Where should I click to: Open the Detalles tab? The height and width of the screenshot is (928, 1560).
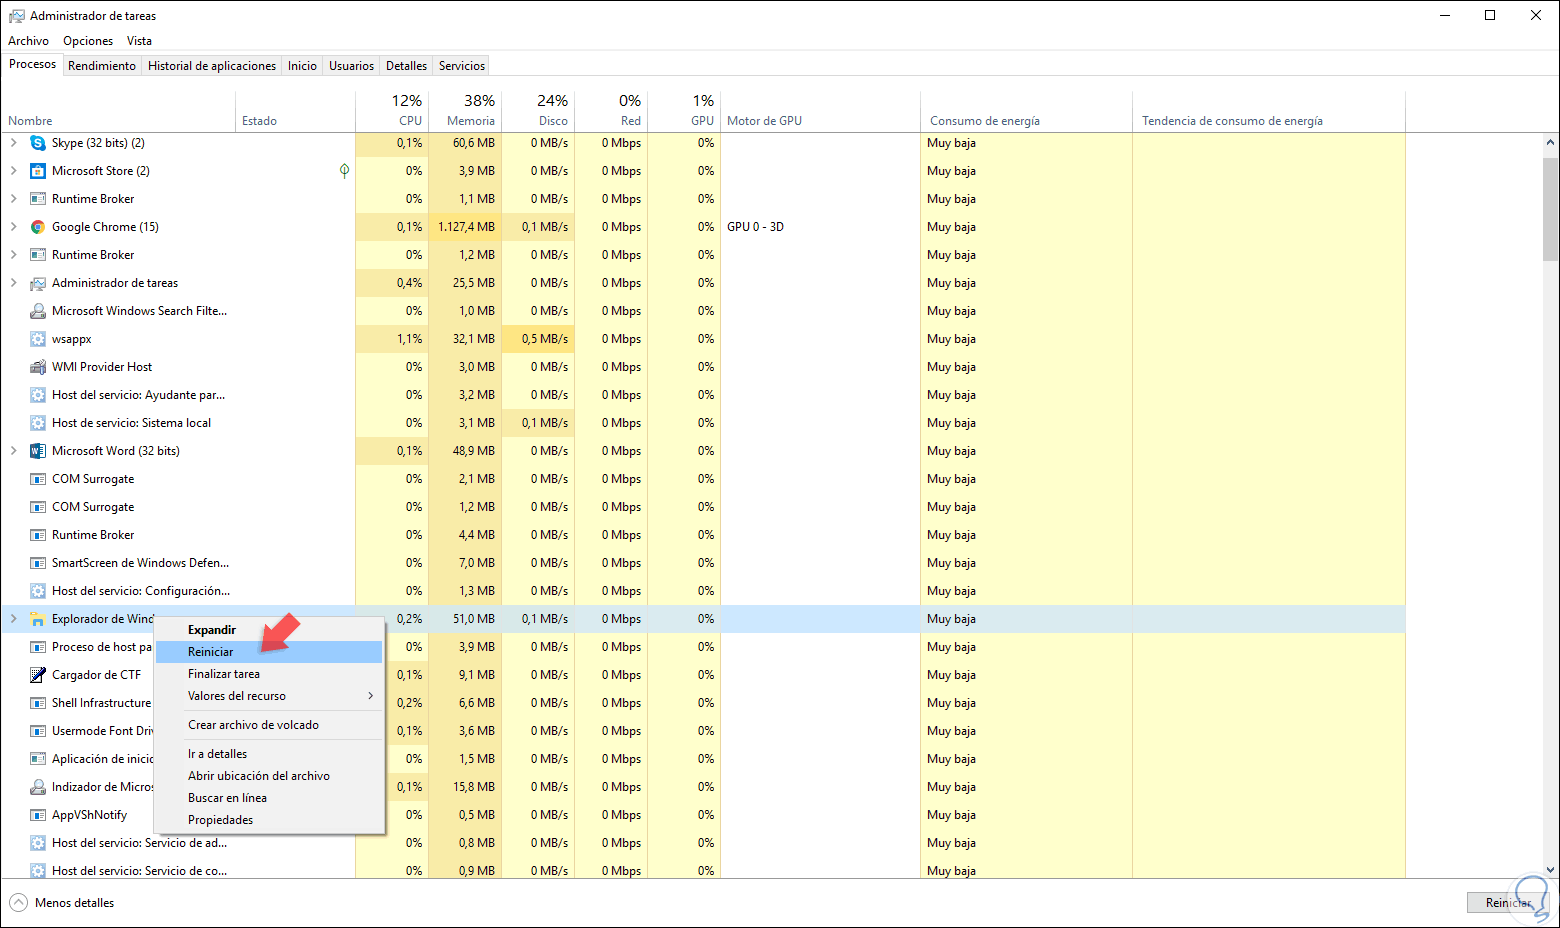click(x=406, y=66)
